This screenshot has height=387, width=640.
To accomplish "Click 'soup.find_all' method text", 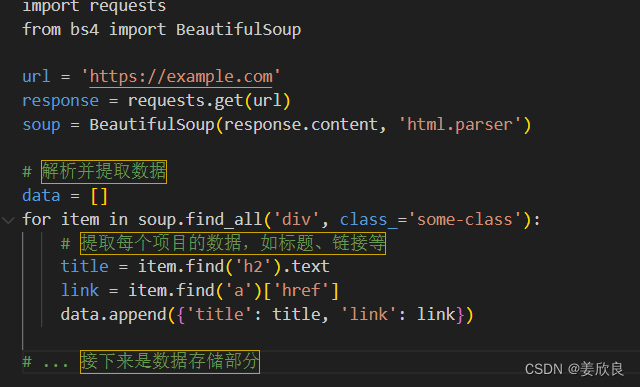I will coord(200,220).
